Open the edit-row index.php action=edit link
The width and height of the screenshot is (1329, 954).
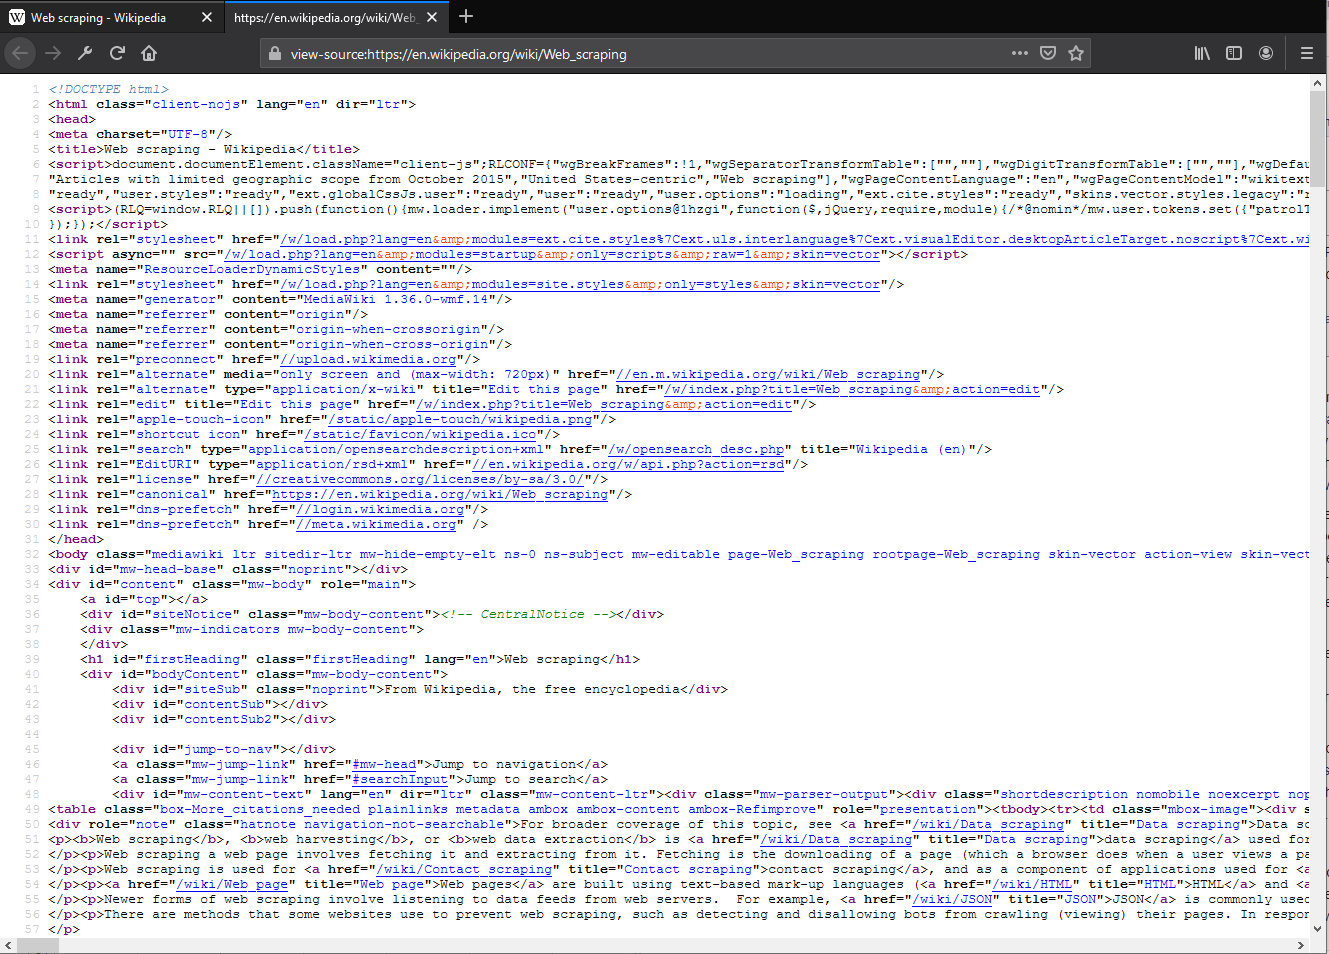click(x=604, y=404)
